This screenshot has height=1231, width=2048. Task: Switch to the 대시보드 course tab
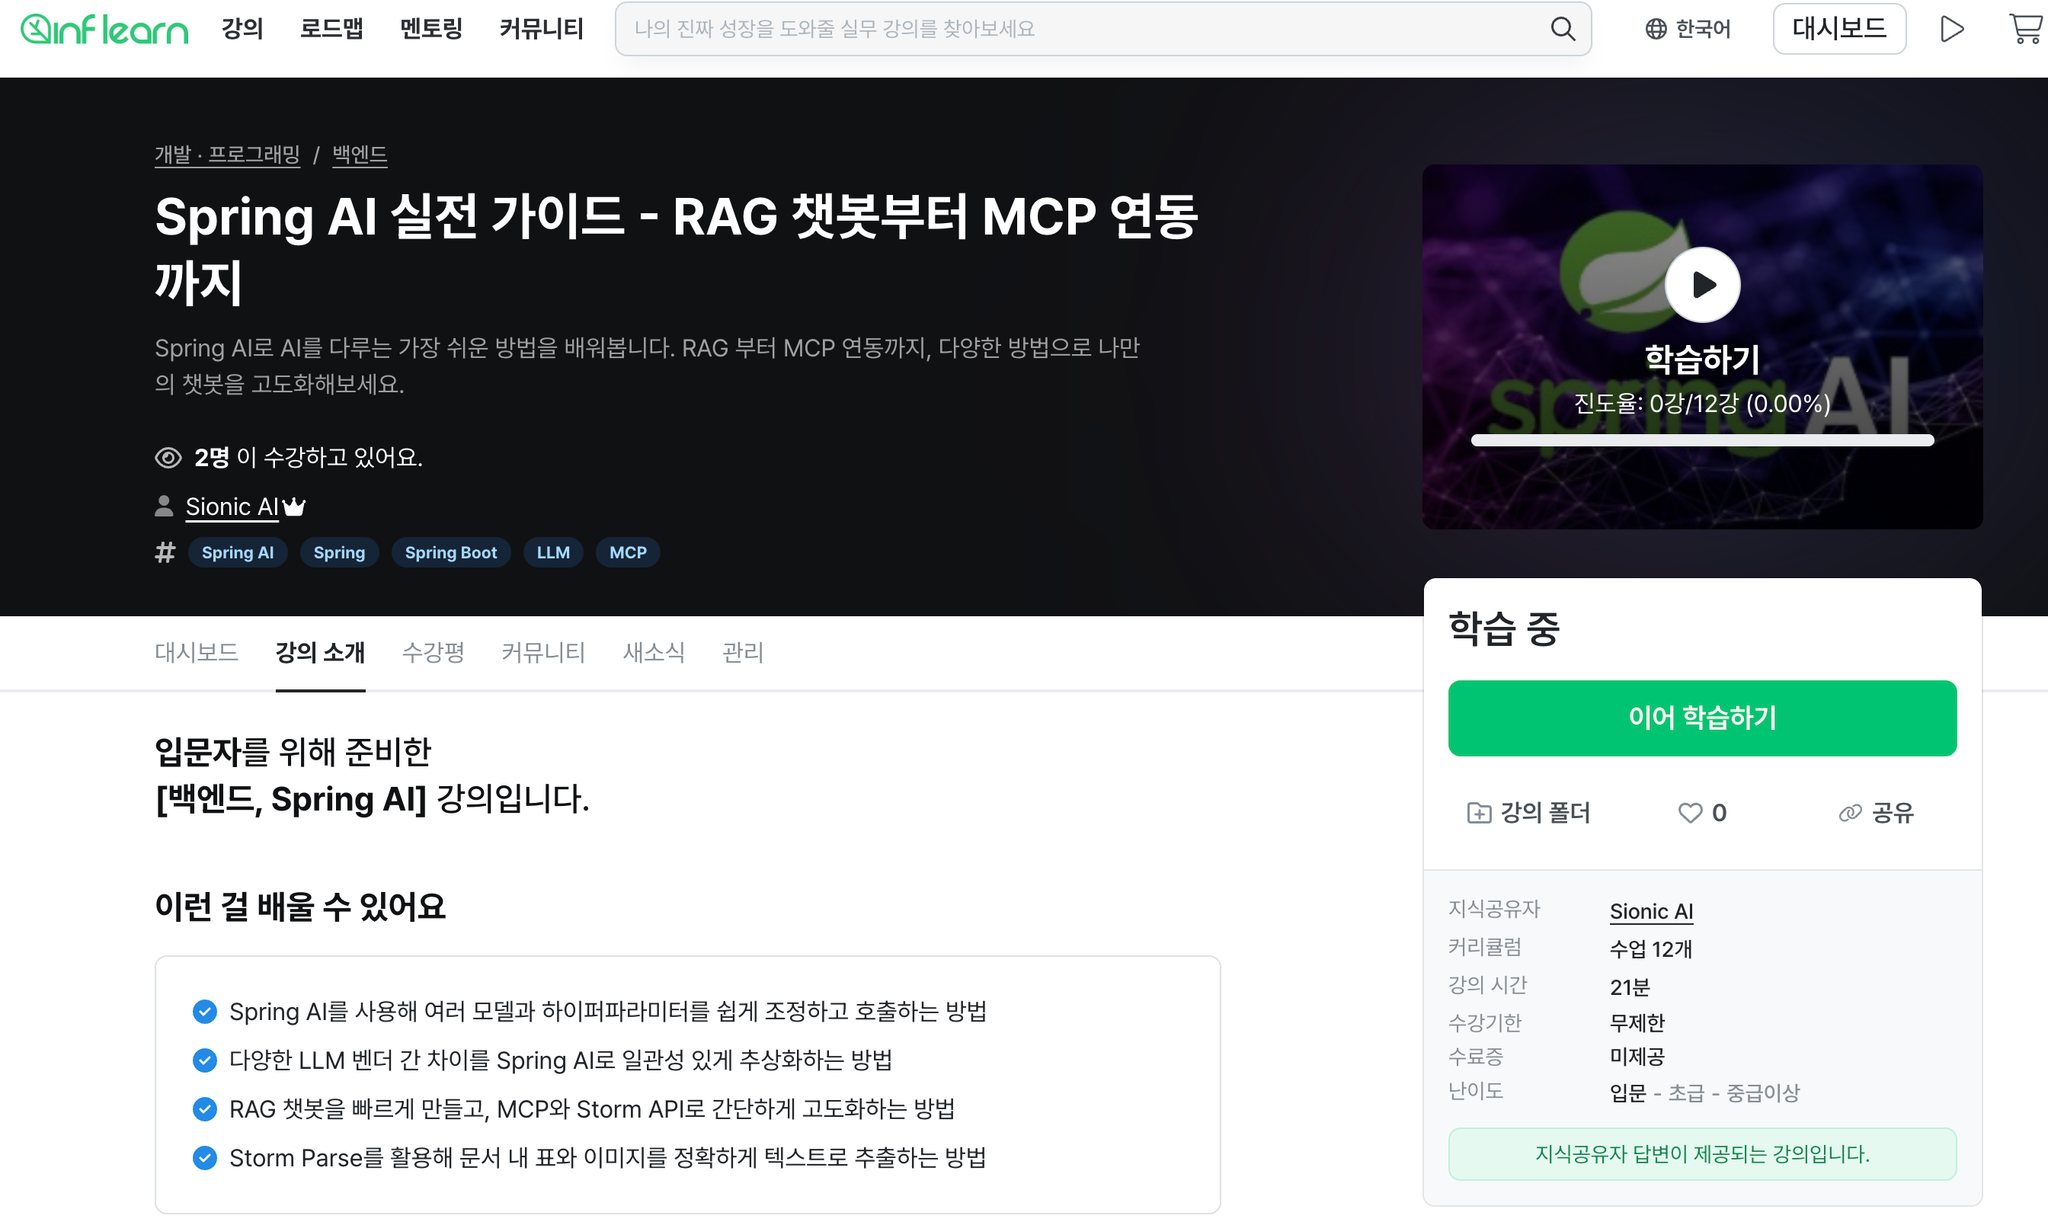pyautogui.click(x=196, y=653)
